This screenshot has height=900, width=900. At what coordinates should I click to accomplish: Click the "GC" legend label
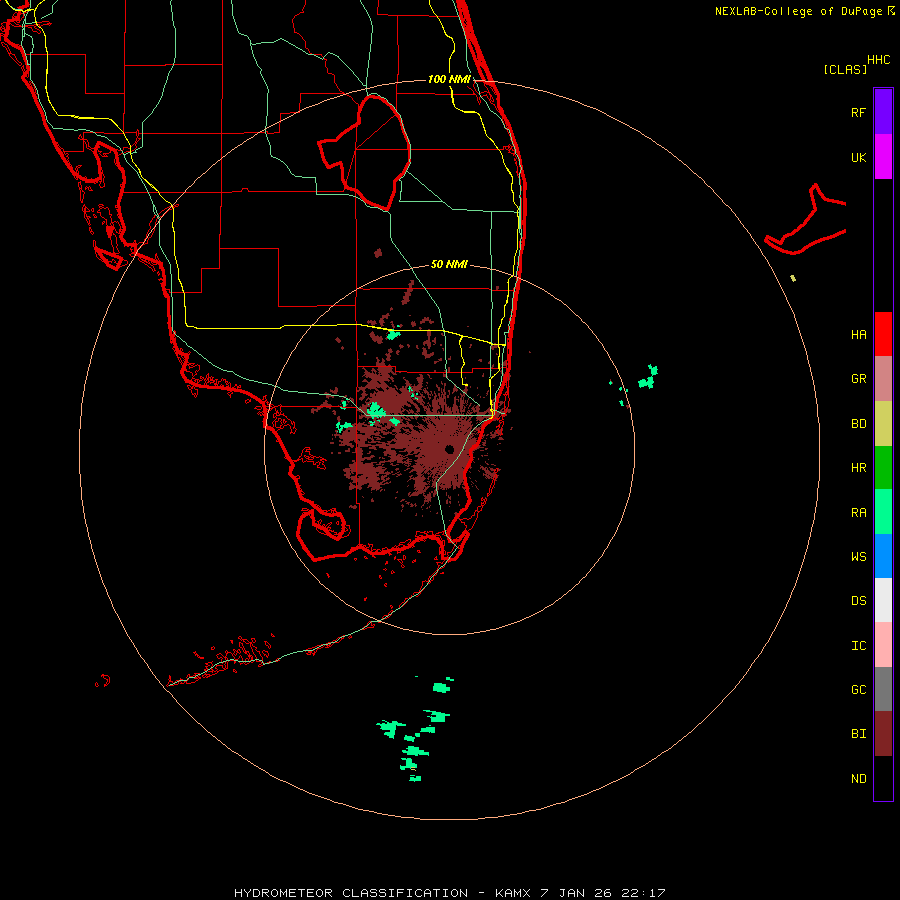859,690
